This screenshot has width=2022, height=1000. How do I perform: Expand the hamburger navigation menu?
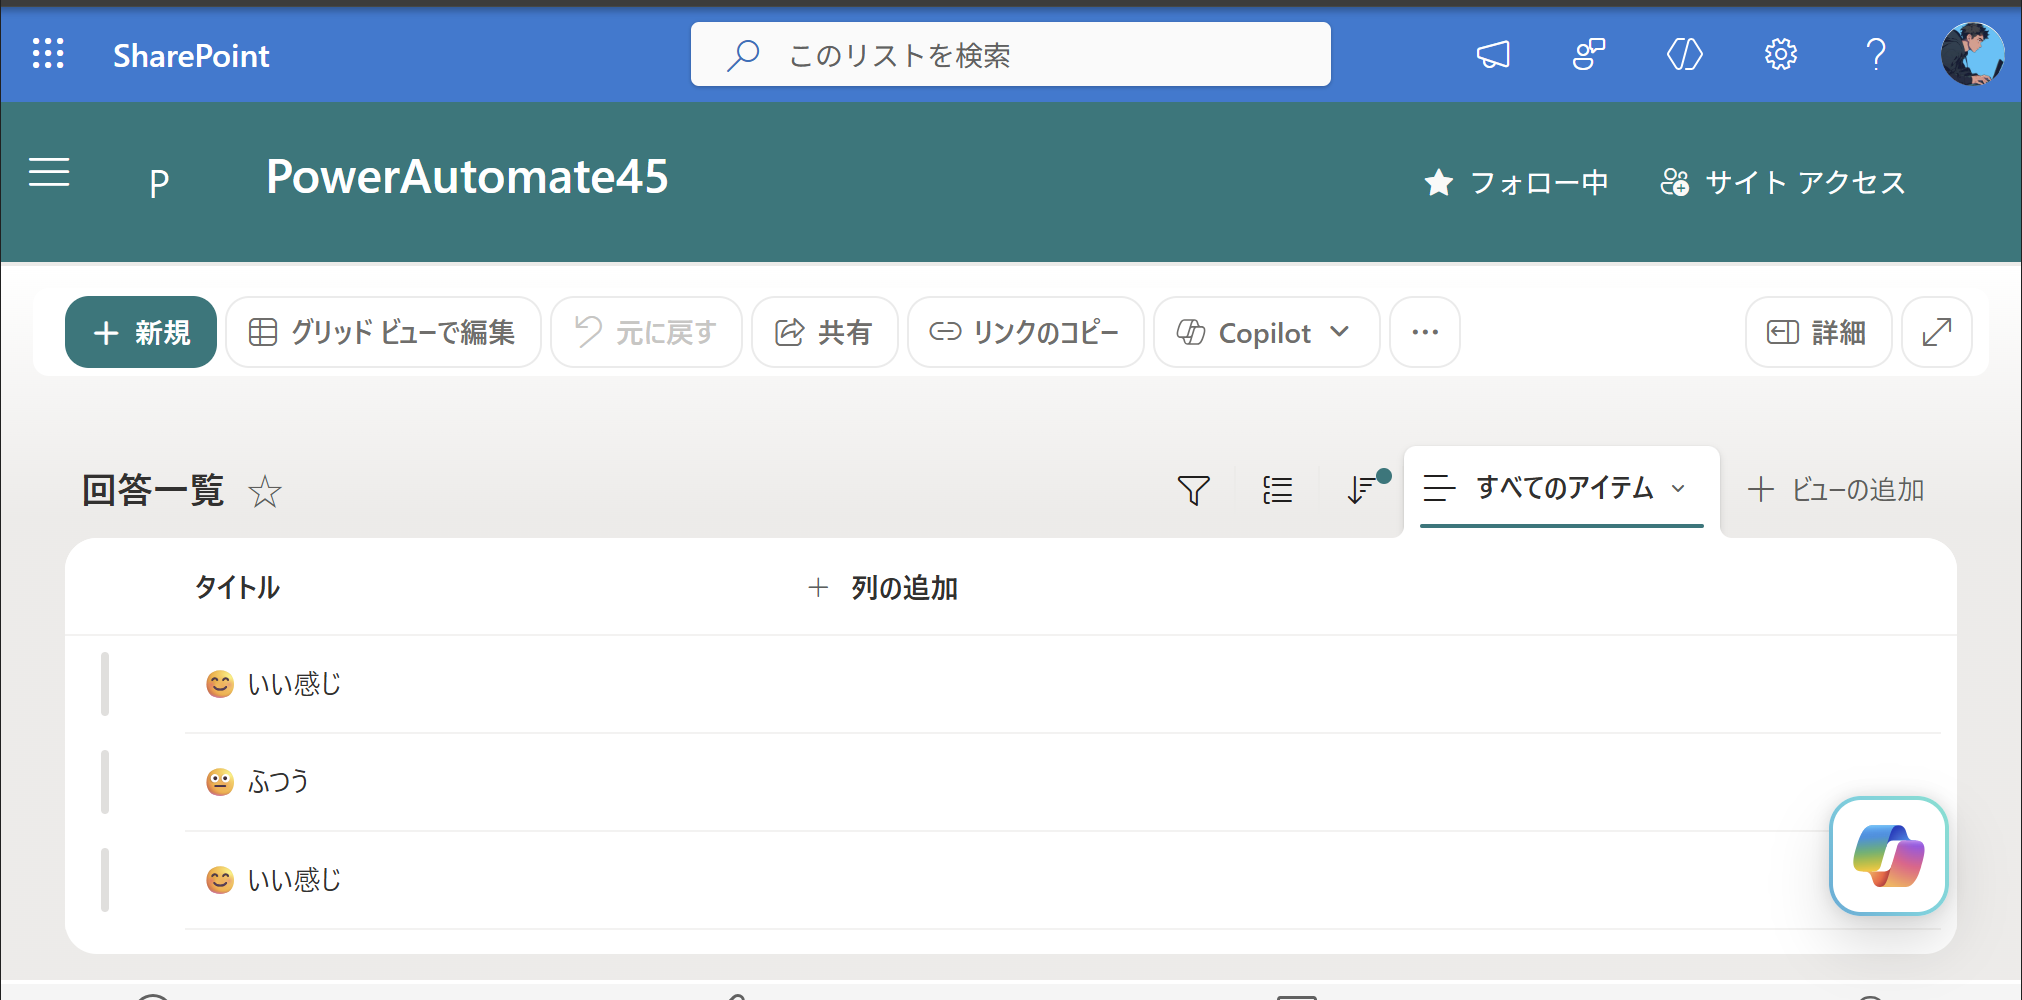click(49, 173)
